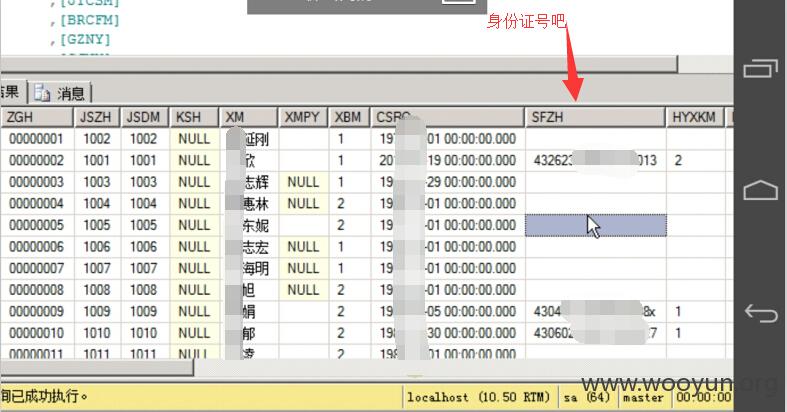Click the KSH column header
Image resolution: width=787 pixels, height=412 pixels.
click(195, 117)
